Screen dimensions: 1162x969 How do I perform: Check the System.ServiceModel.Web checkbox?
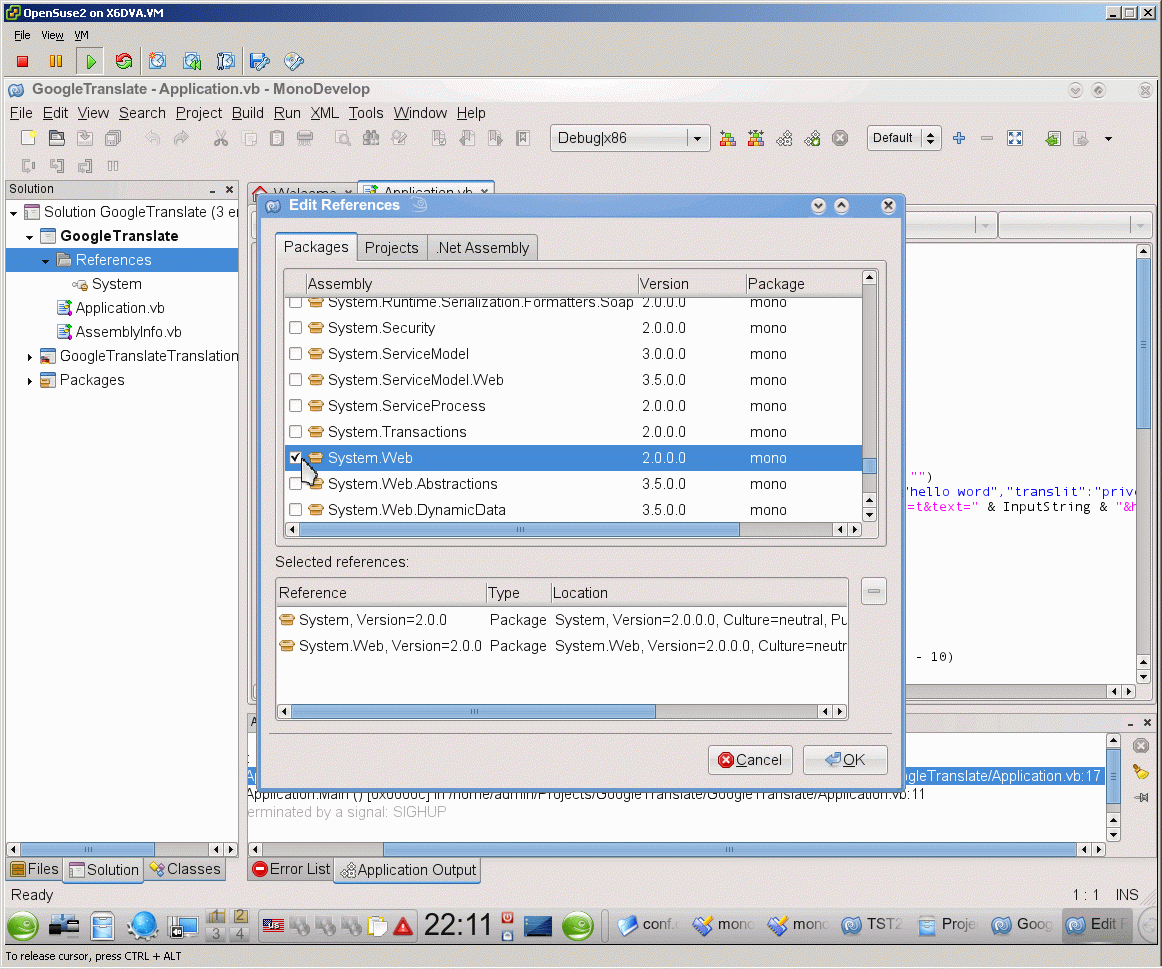[x=296, y=379]
